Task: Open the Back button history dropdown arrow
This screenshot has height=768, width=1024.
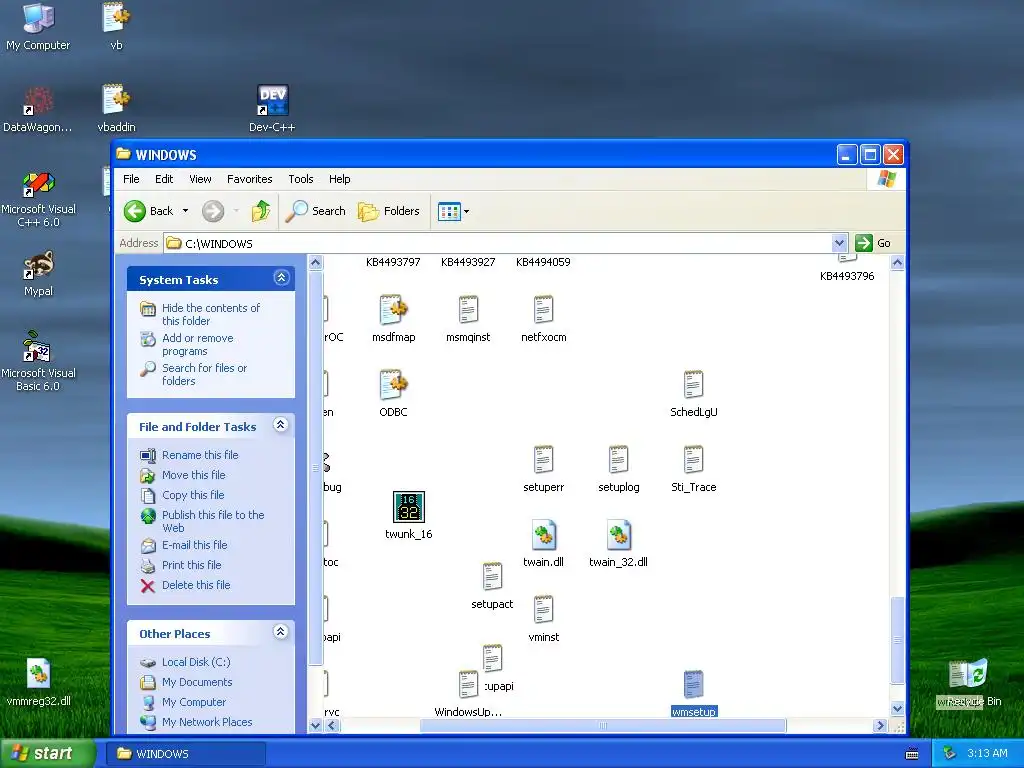Action: point(185,211)
